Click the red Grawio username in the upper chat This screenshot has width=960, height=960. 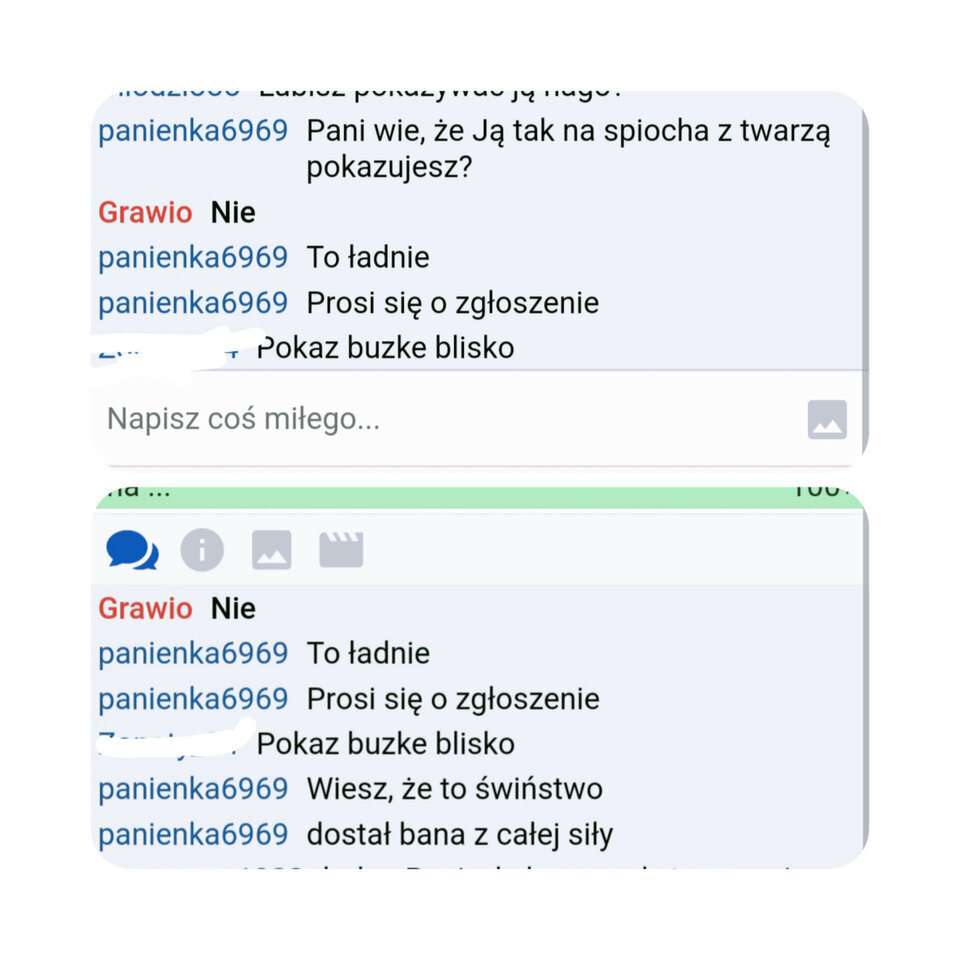145,212
